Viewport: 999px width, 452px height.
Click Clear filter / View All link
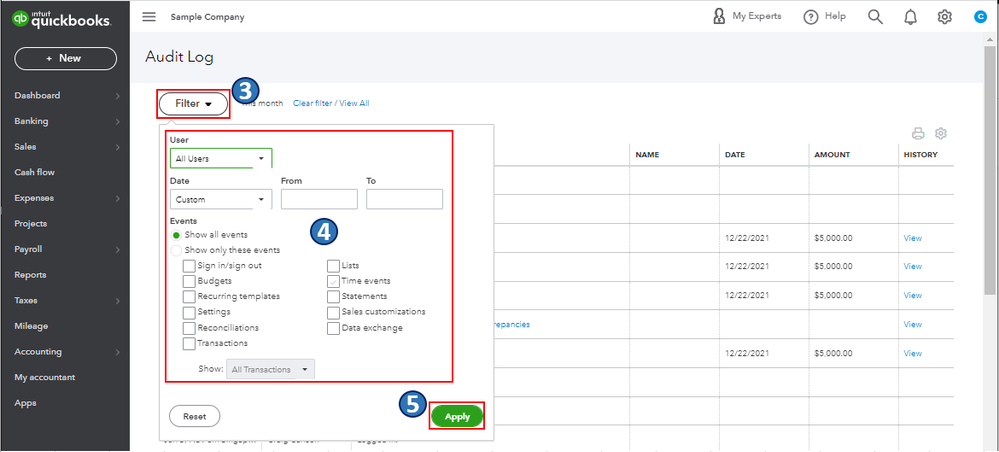pyautogui.click(x=331, y=103)
